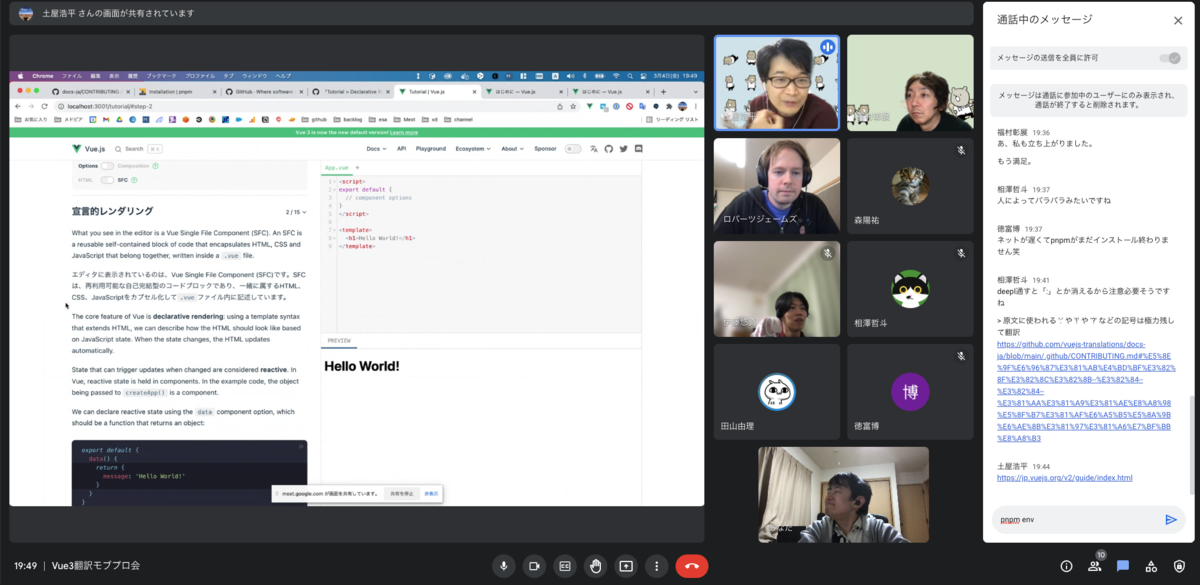
Task: Click 非表示 on the sharing banner
Action: 431,493
